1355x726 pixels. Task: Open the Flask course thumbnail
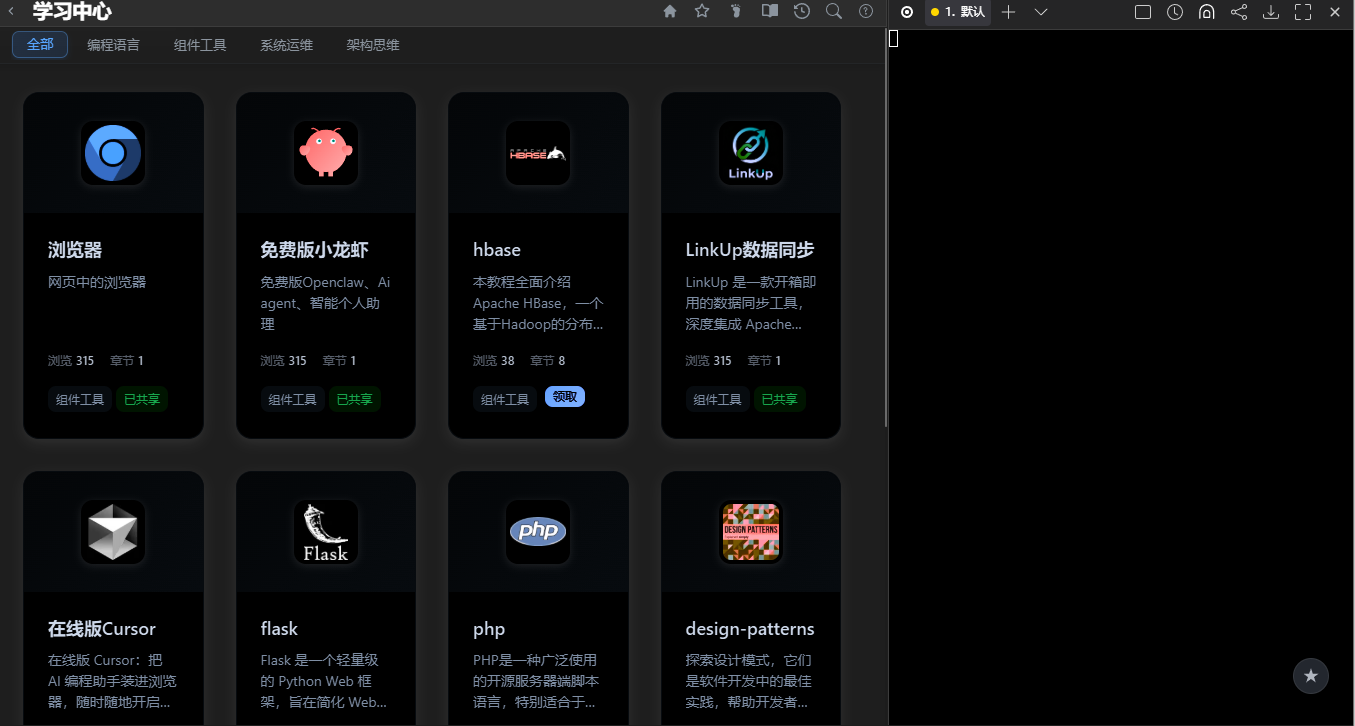pyautogui.click(x=326, y=532)
